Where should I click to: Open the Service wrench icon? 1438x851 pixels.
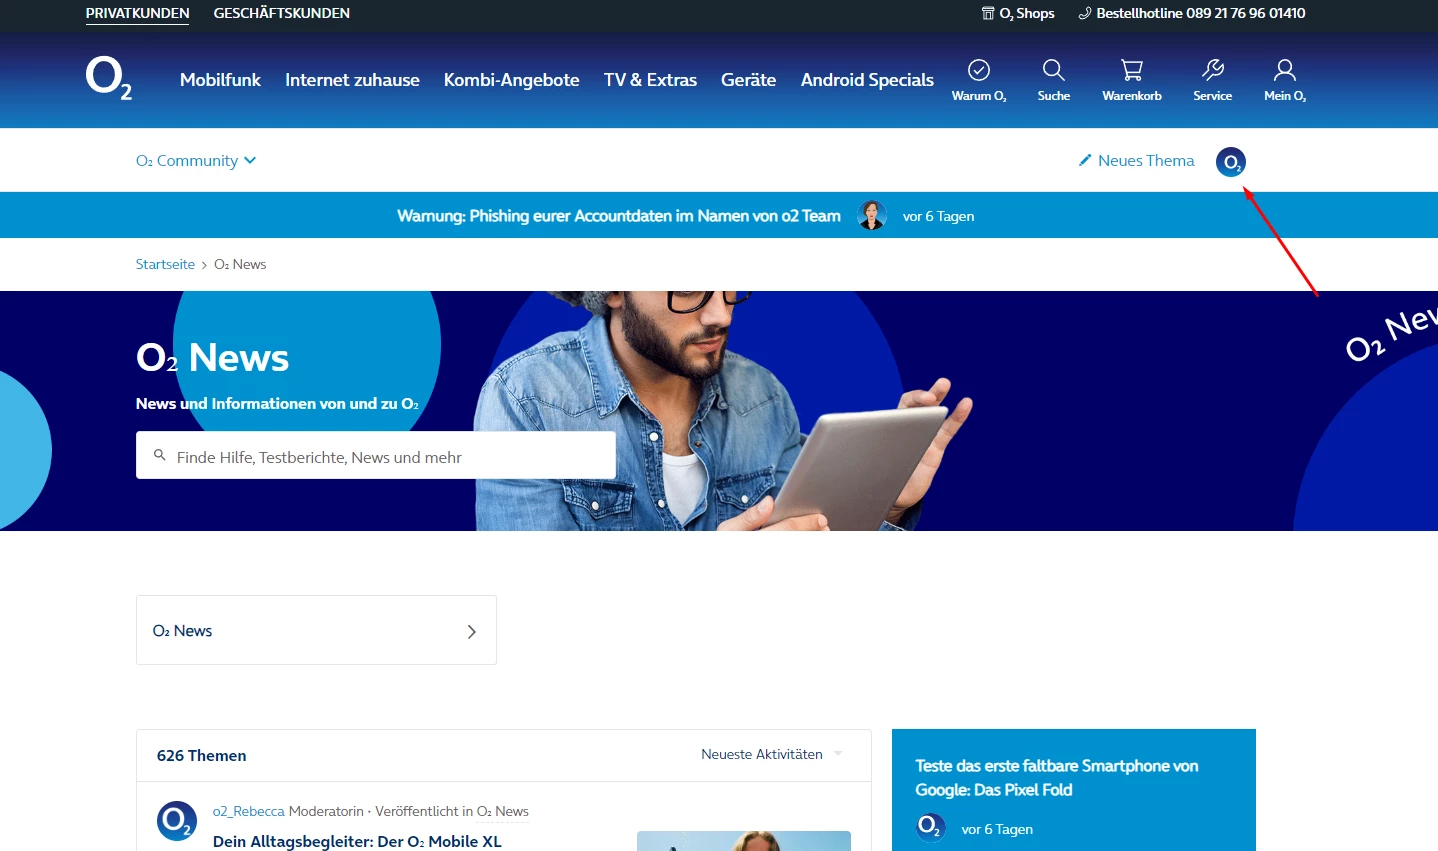tap(1213, 70)
